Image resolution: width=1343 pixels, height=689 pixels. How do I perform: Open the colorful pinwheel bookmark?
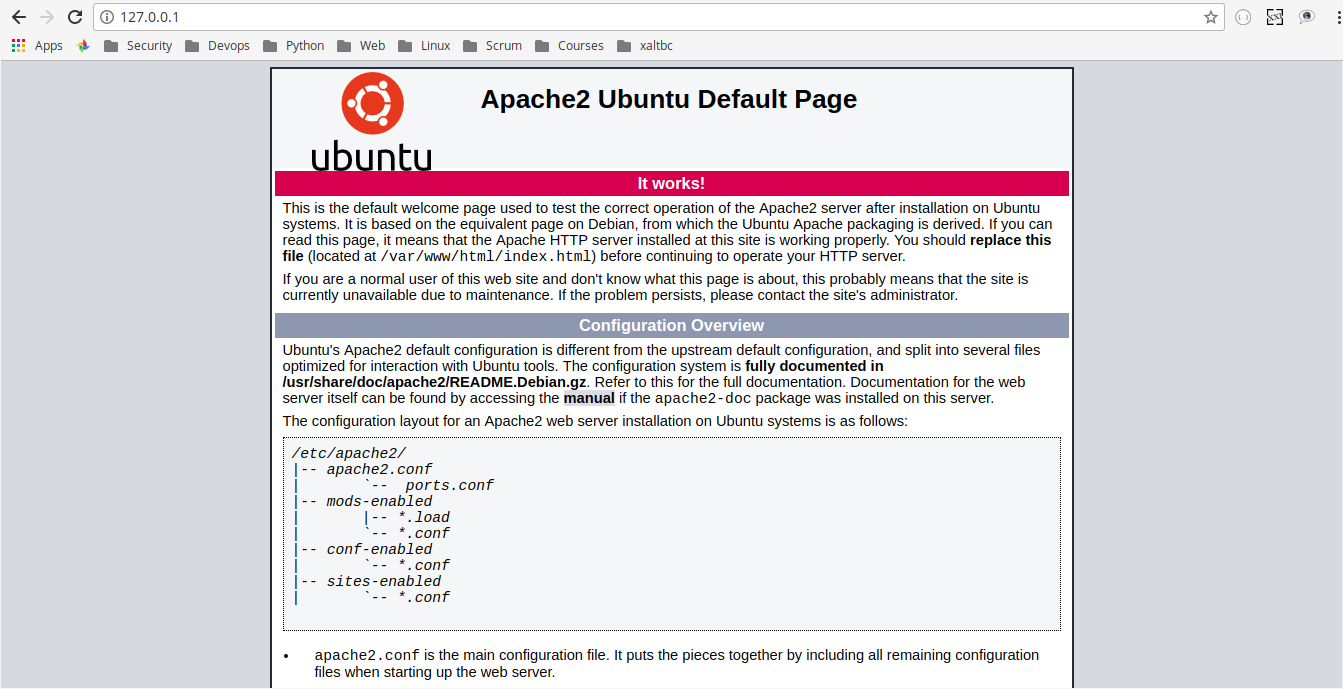[x=84, y=45]
